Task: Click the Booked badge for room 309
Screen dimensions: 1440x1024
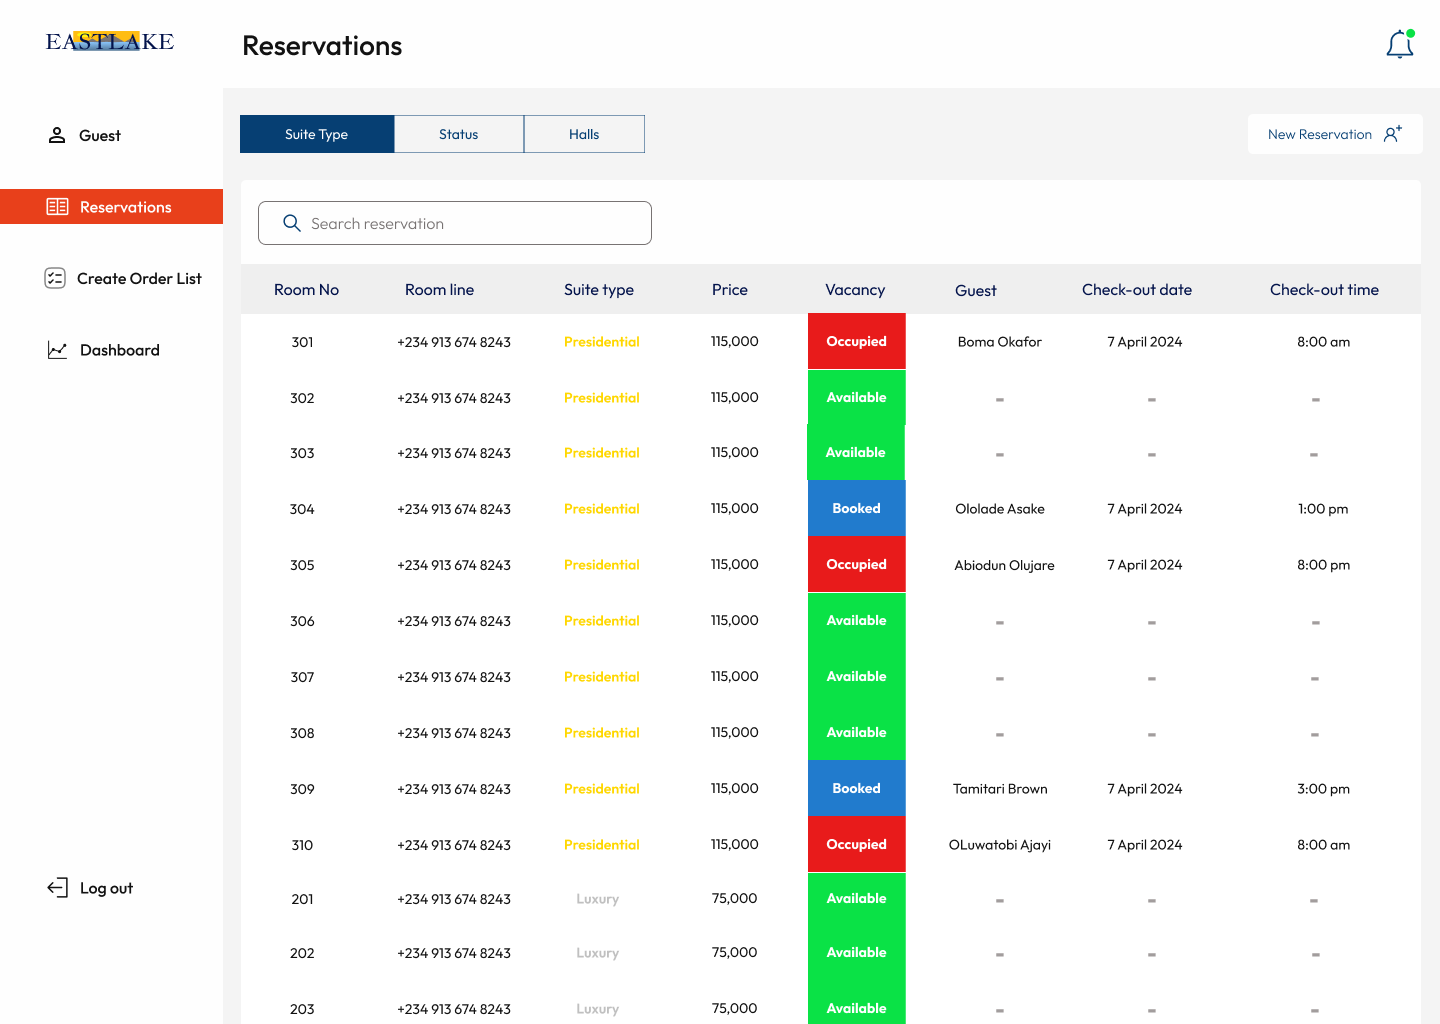Action: pyautogui.click(x=857, y=788)
